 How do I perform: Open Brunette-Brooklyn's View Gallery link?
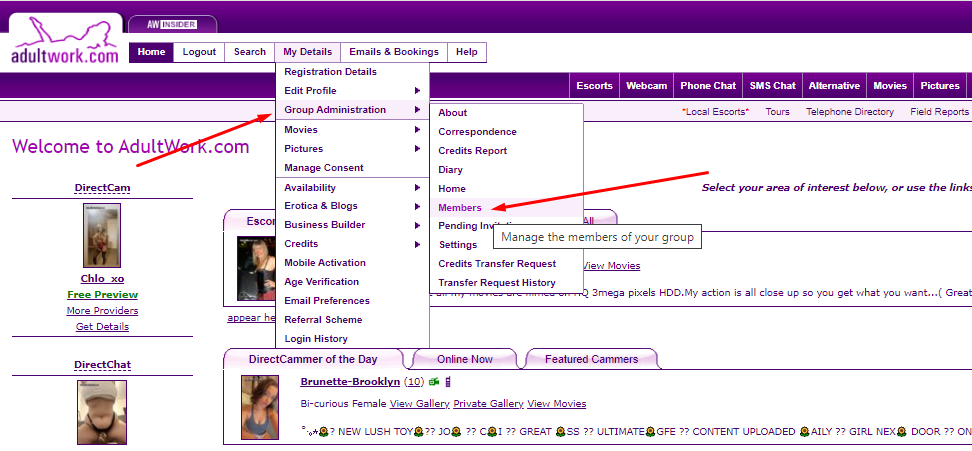420,404
